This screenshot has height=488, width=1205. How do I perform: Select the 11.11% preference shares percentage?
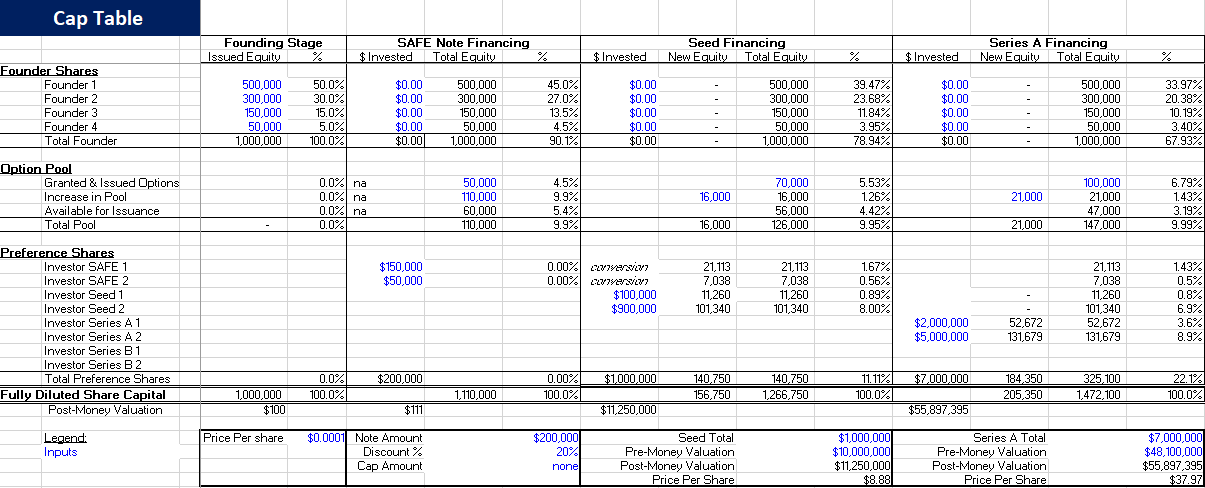(874, 379)
